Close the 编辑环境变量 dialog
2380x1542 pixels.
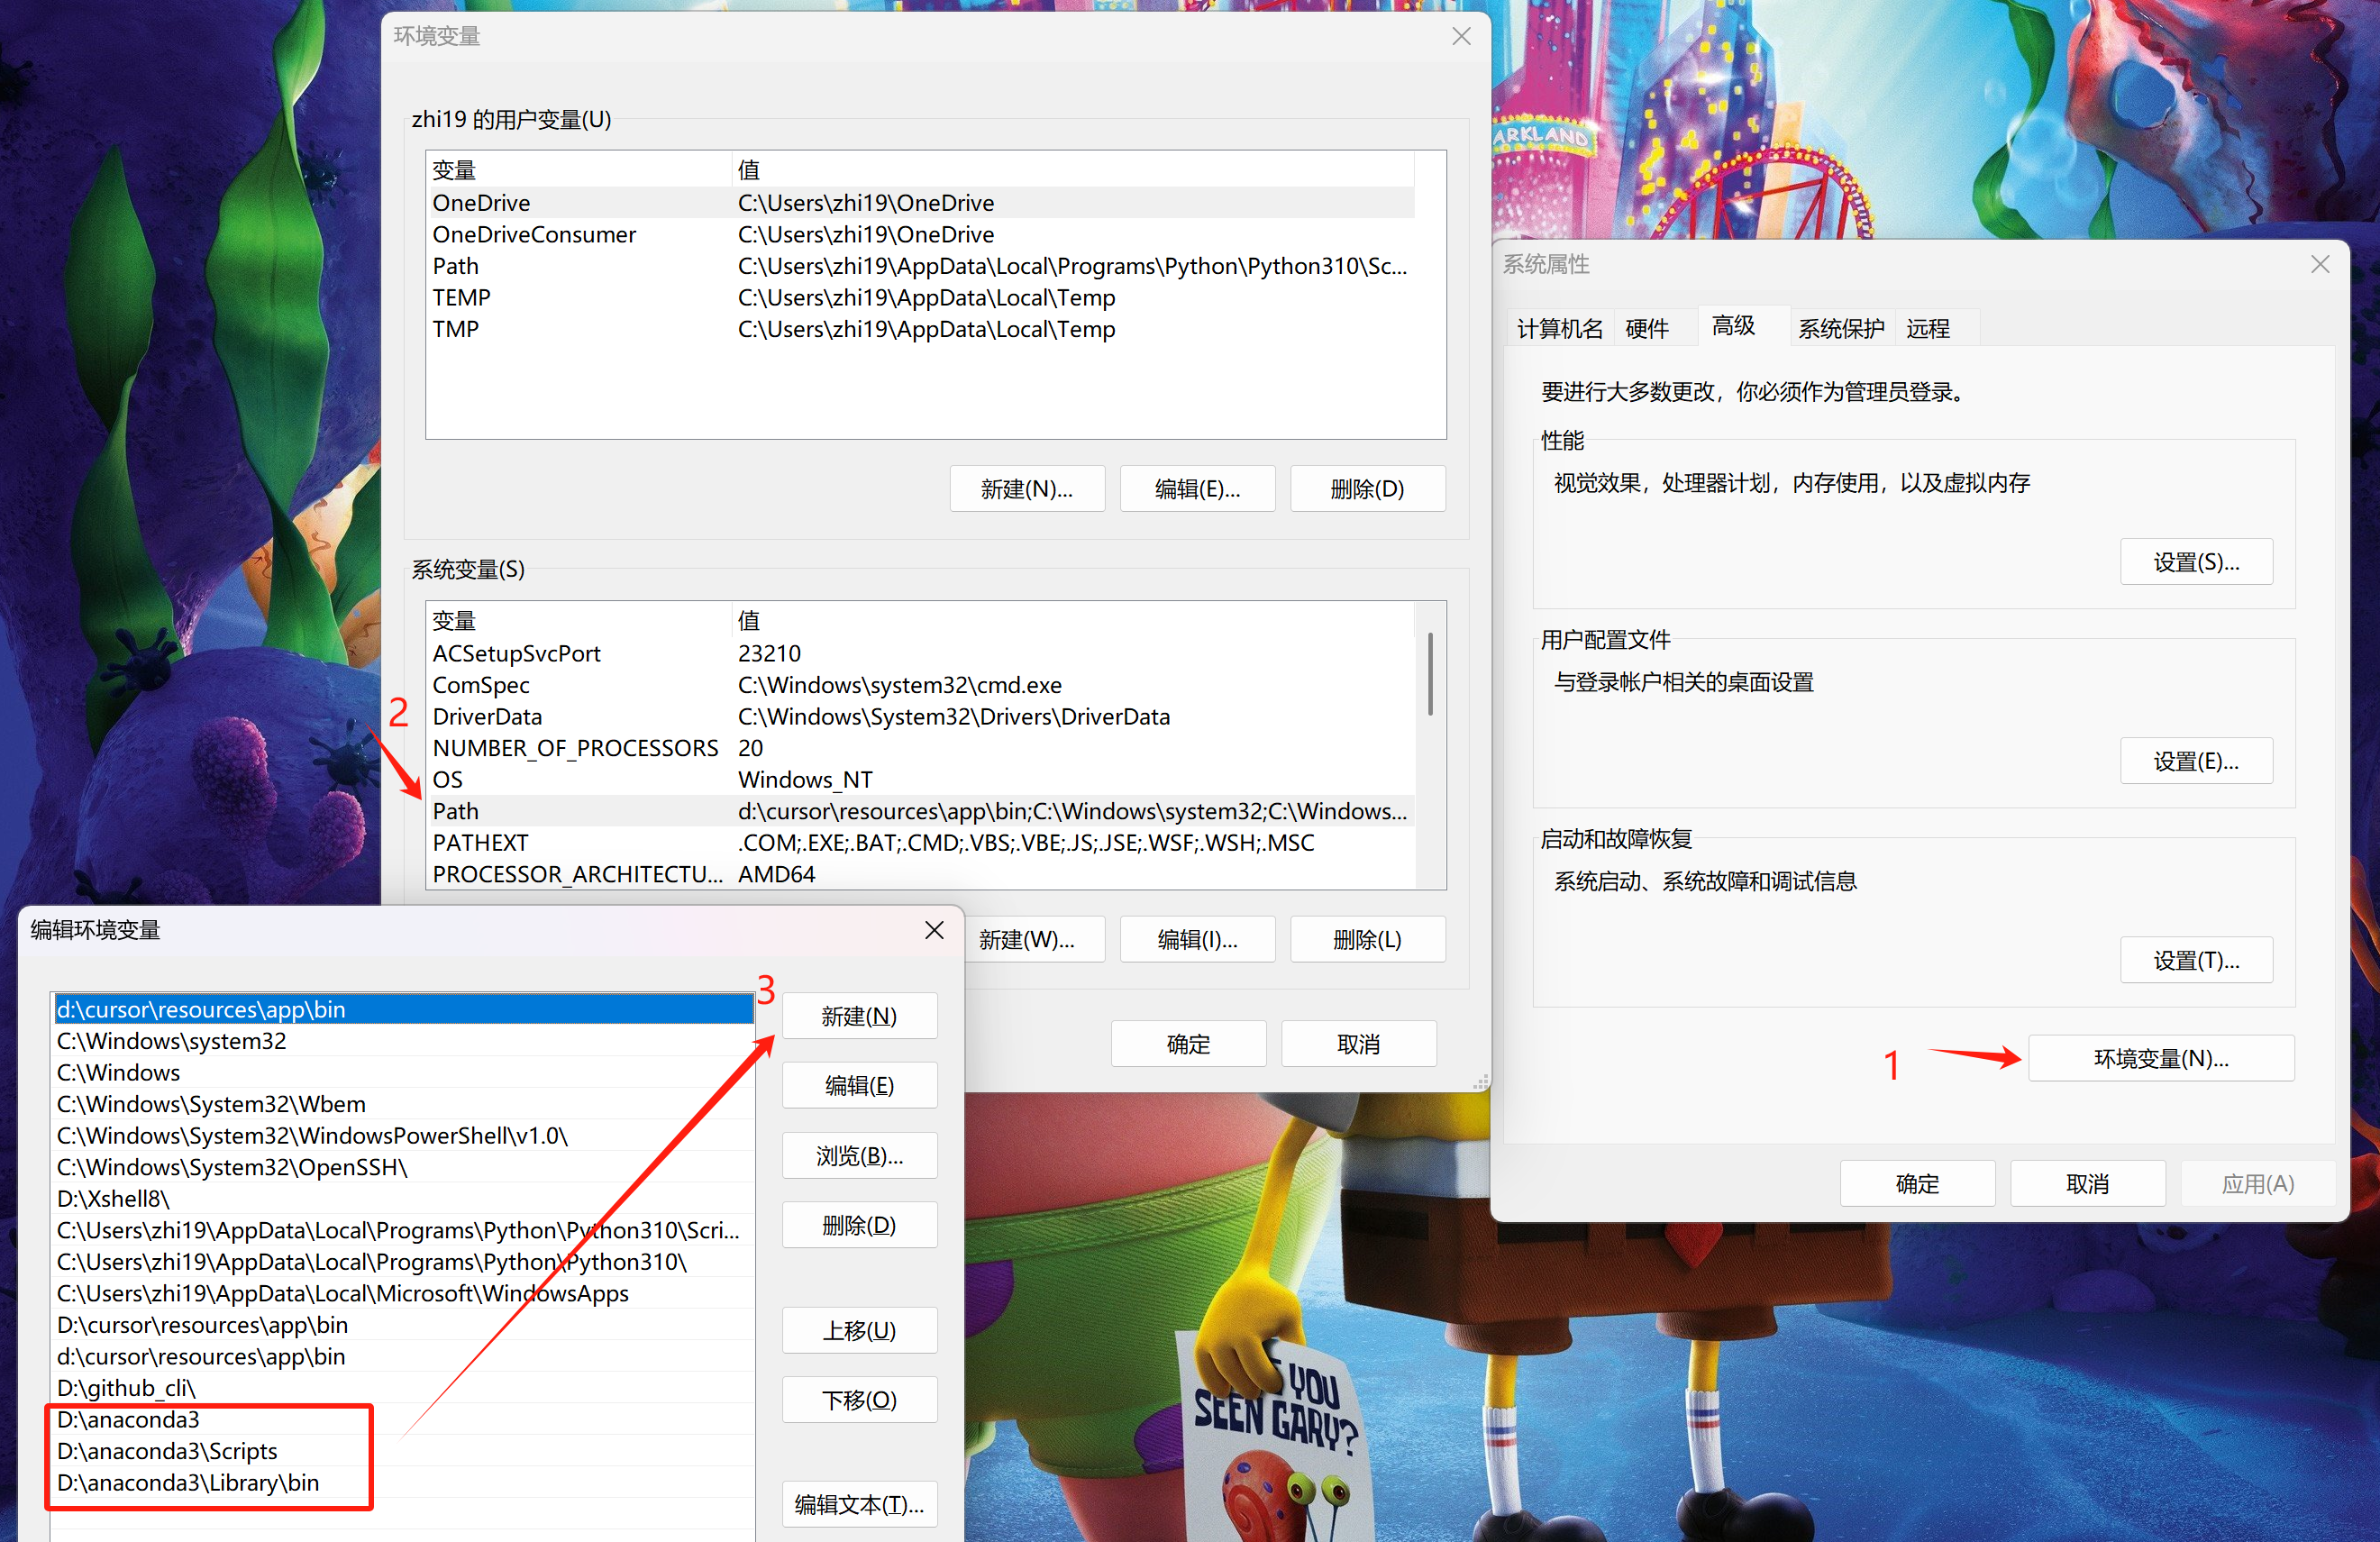(x=934, y=930)
